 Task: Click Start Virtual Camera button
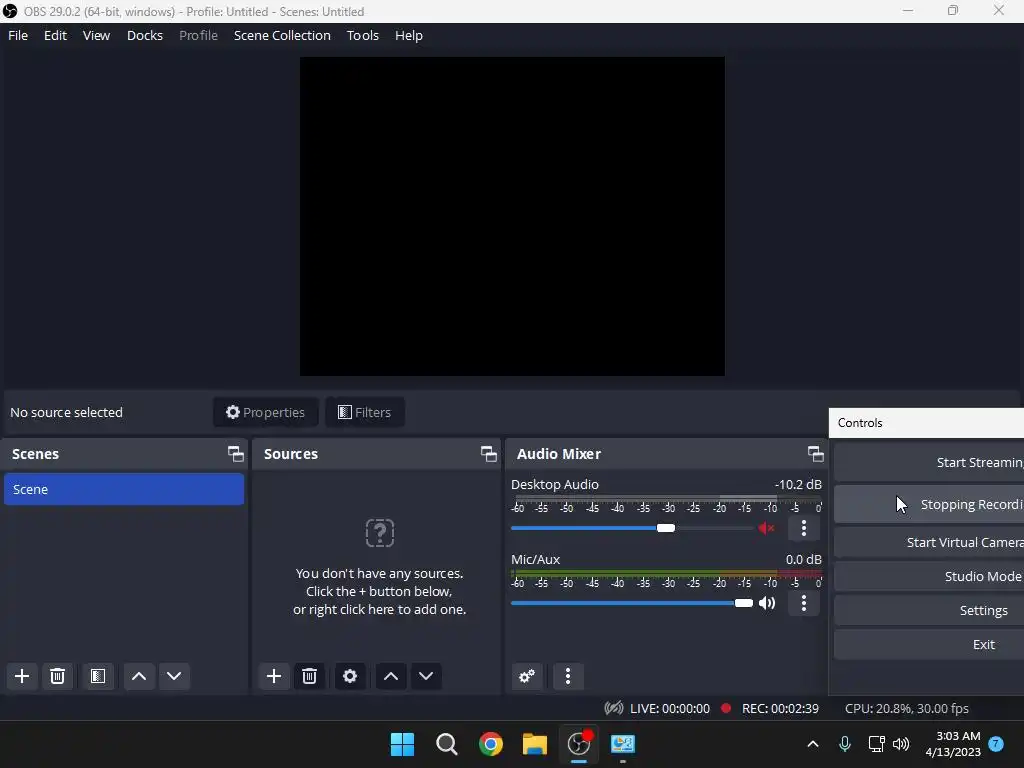[x=929, y=542]
